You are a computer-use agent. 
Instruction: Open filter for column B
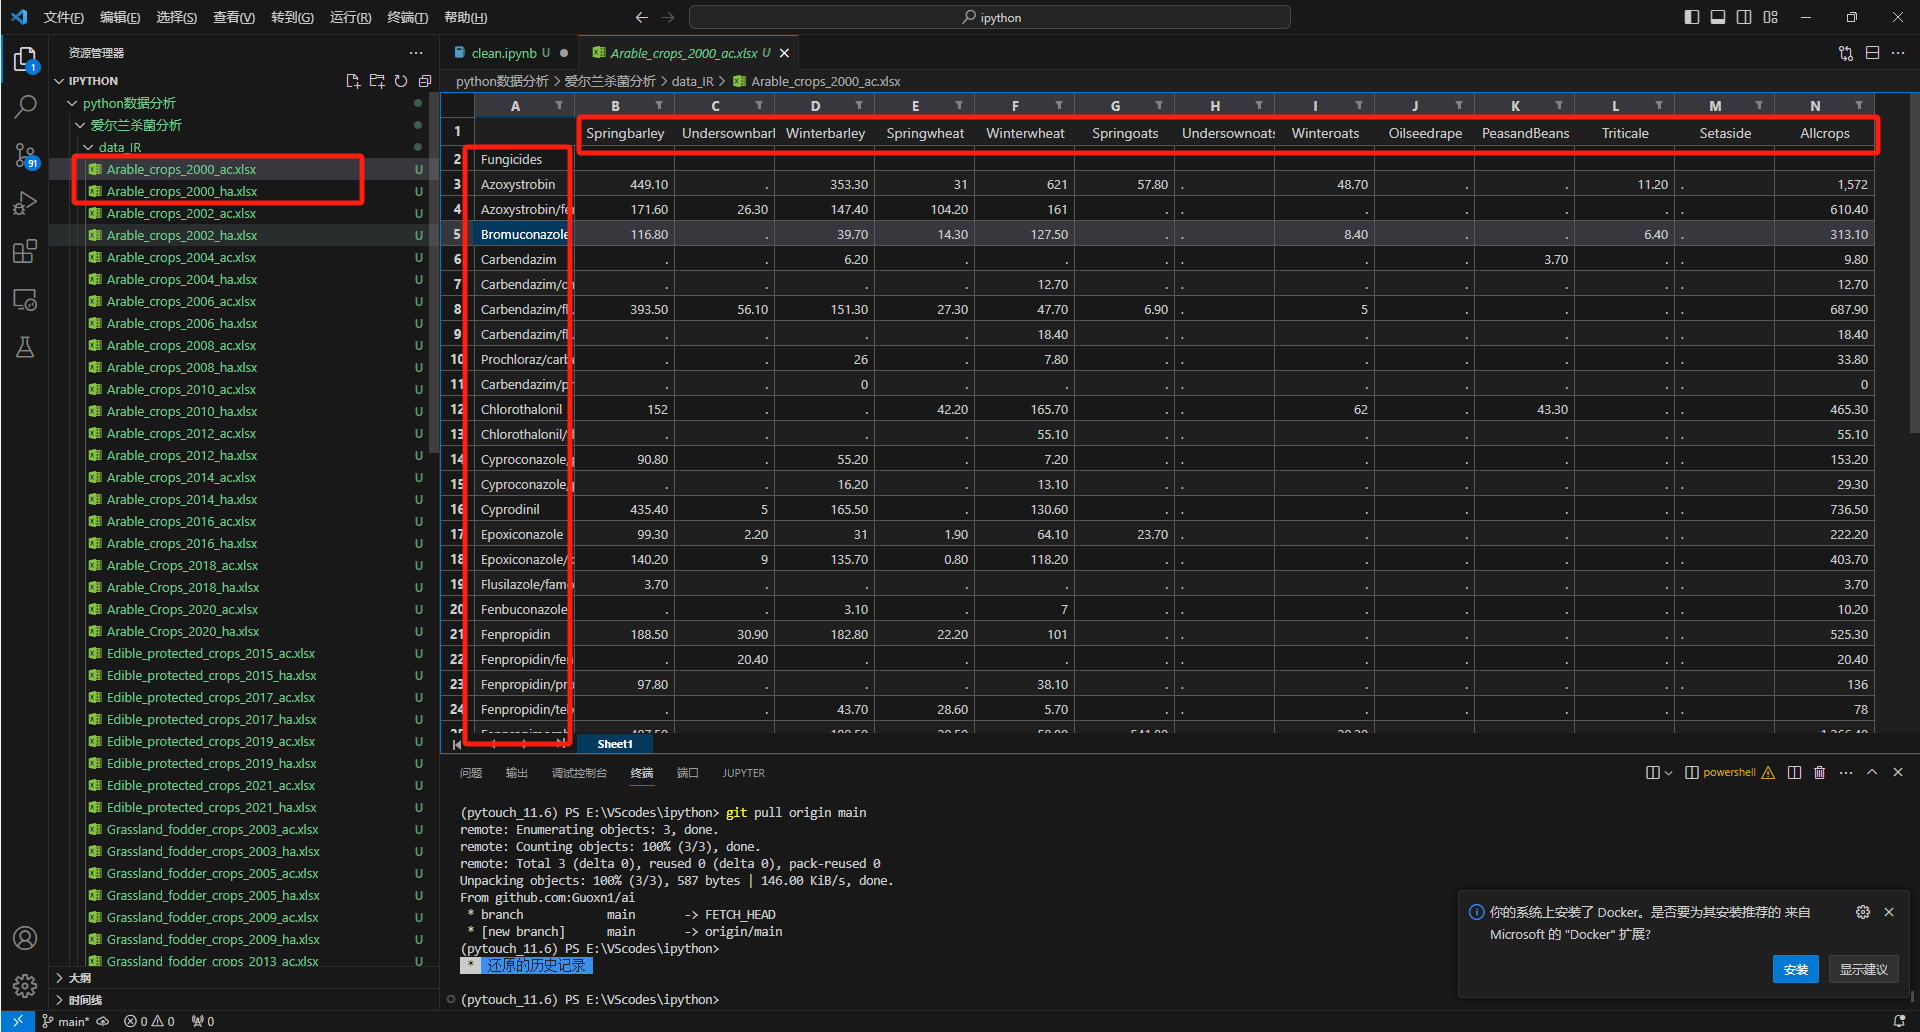659,105
